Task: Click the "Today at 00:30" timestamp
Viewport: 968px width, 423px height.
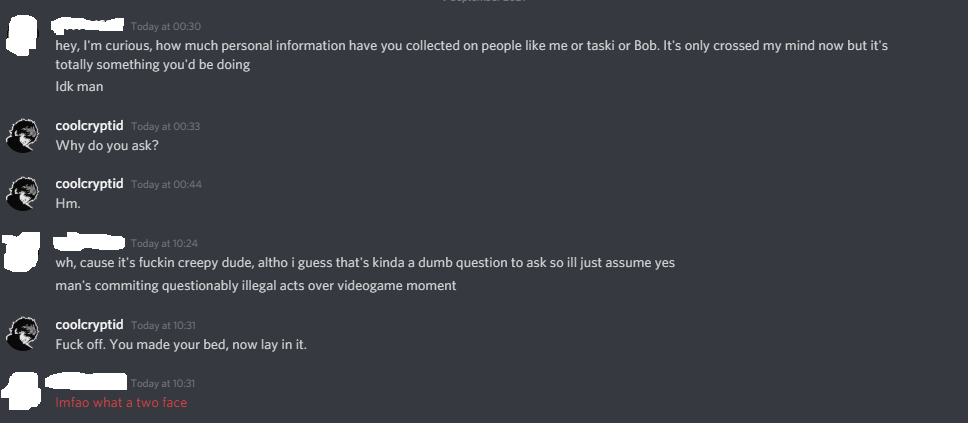Action: (x=165, y=26)
